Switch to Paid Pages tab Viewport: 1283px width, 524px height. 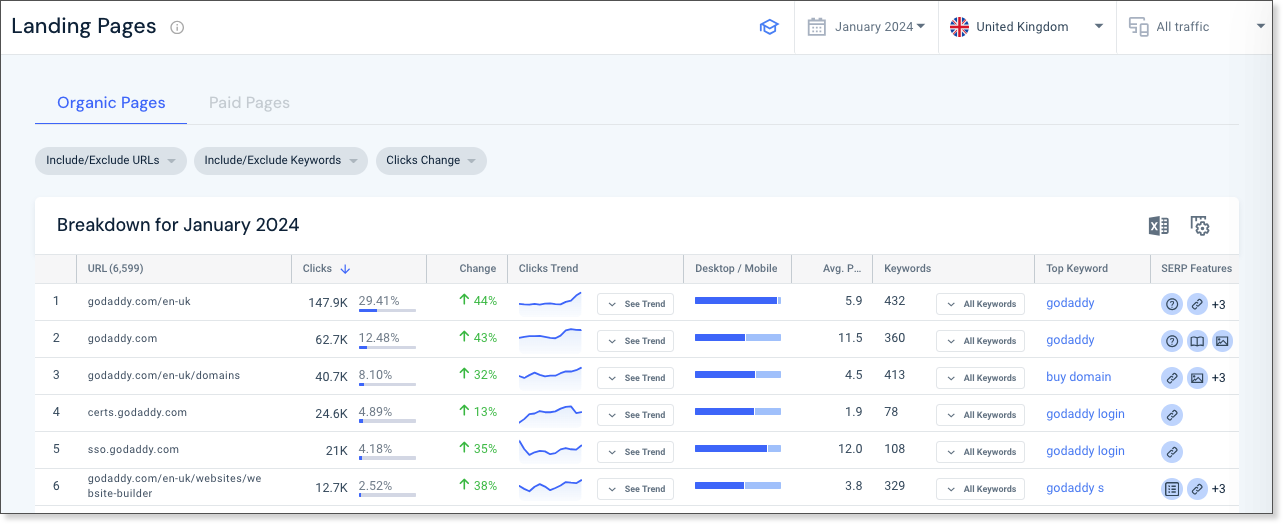pyautogui.click(x=249, y=103)
